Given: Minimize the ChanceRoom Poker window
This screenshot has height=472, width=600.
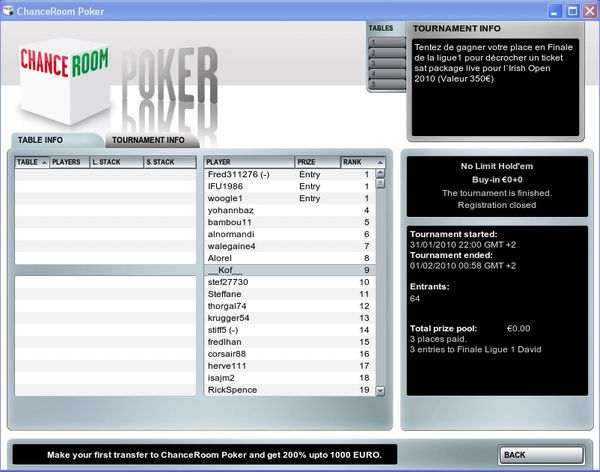Looking at the screenshot, I should [x=554, y=11].
